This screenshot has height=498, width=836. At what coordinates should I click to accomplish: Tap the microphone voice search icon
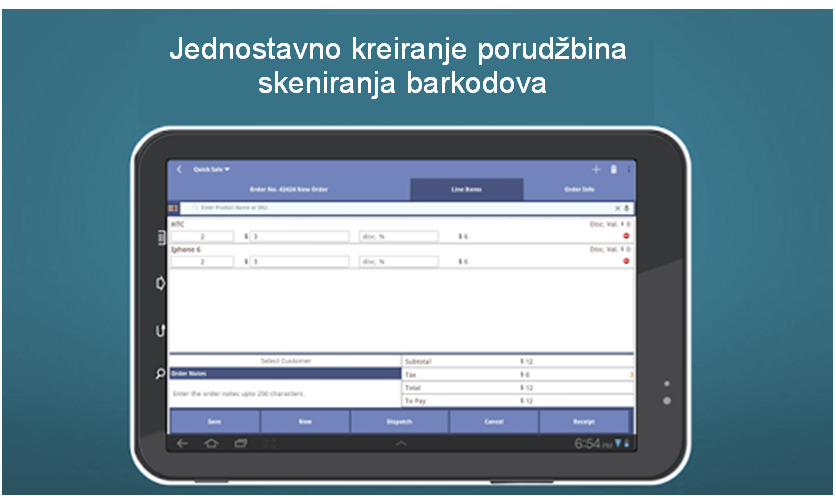pos(627,207)
